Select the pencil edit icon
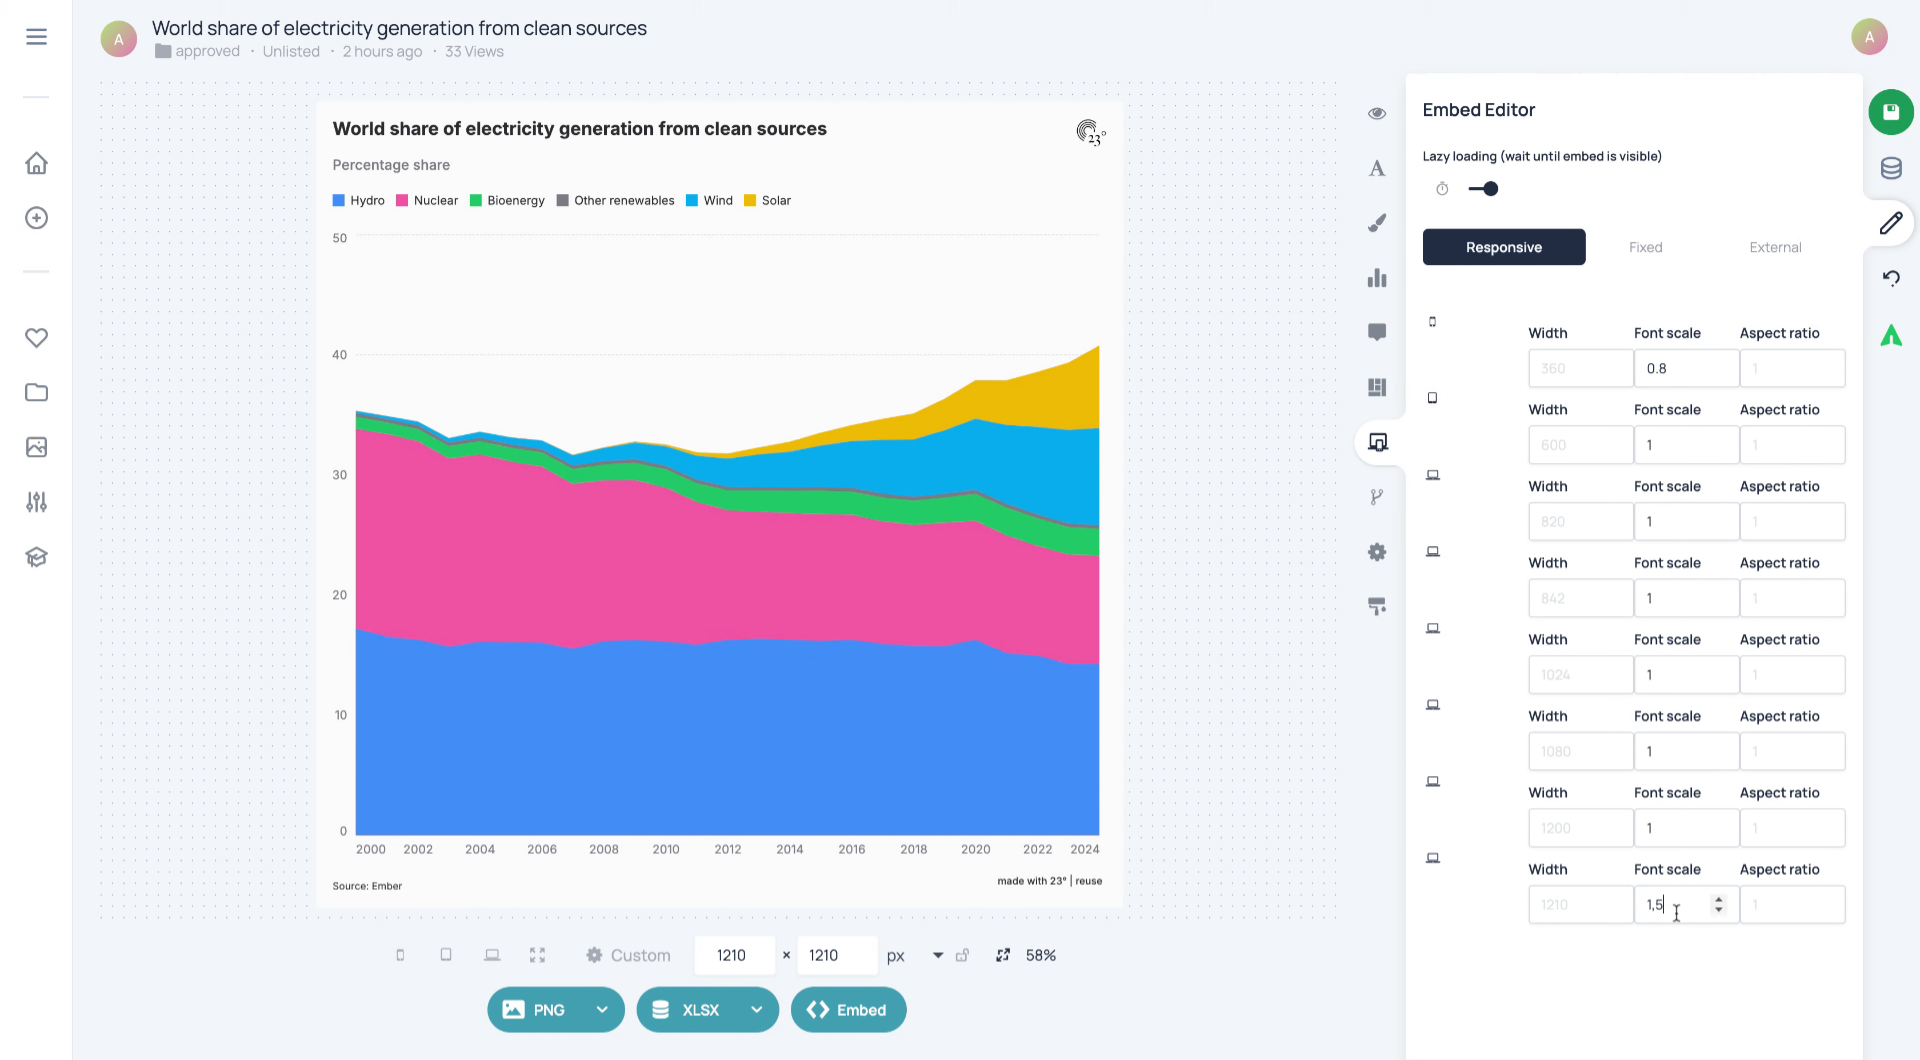 pos(1891,223)
